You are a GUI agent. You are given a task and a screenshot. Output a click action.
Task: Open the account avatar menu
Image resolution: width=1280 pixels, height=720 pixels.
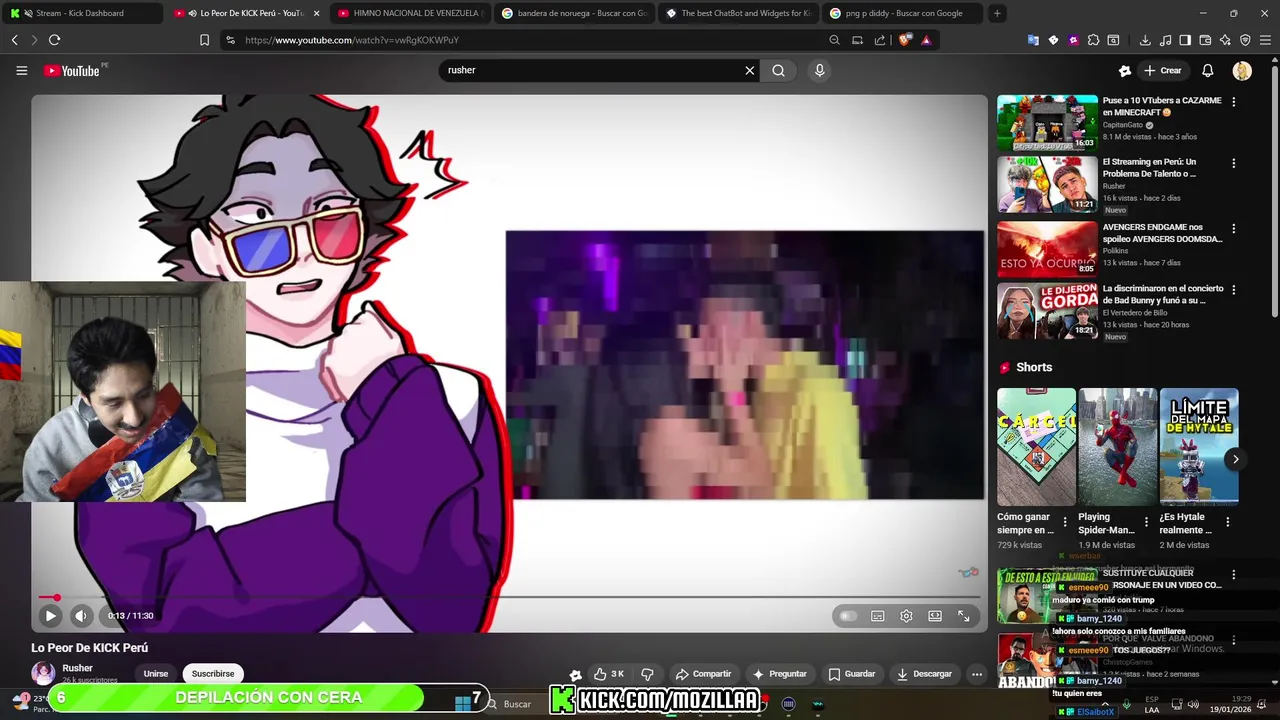[x=1242, y=70]
